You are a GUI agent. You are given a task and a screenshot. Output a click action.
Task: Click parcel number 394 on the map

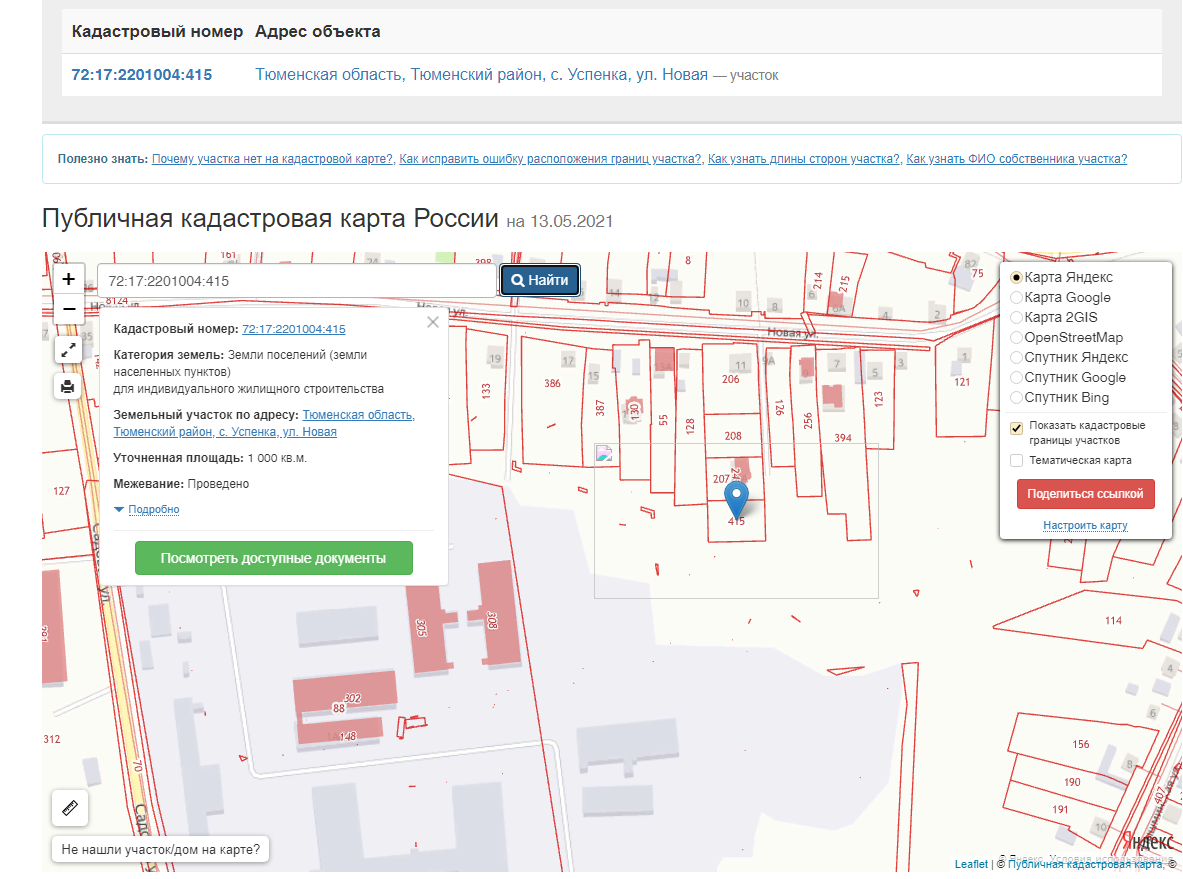[x=843, y=438]
